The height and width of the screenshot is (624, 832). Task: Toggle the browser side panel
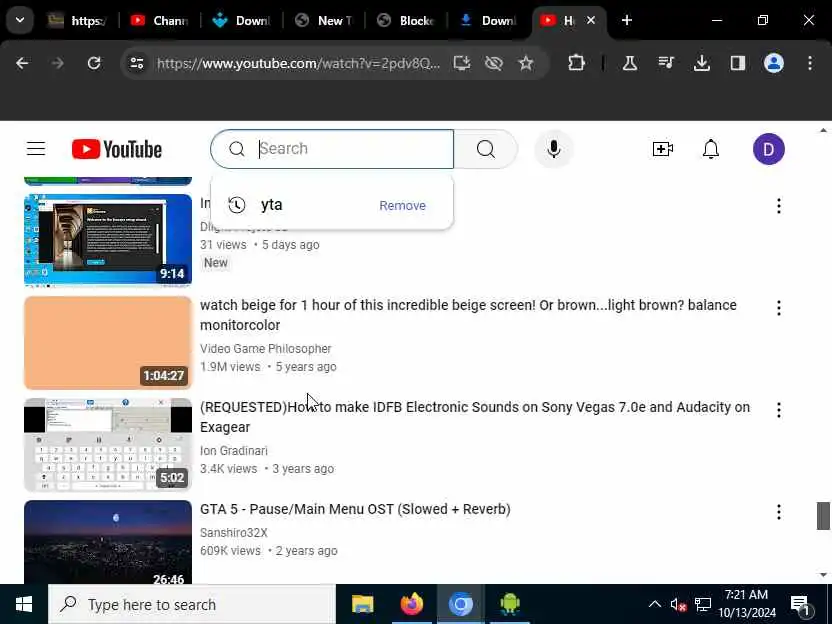coord(738,63)
